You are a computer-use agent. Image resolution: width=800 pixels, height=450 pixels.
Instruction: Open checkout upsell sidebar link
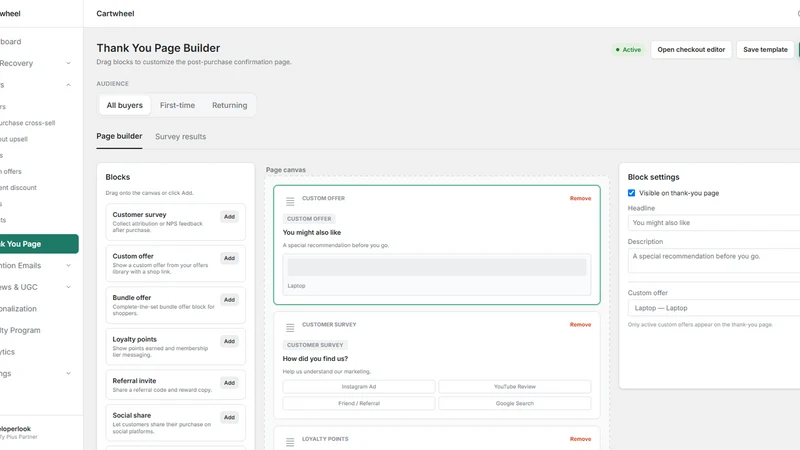pyautogui.click(x=15, y=139)
